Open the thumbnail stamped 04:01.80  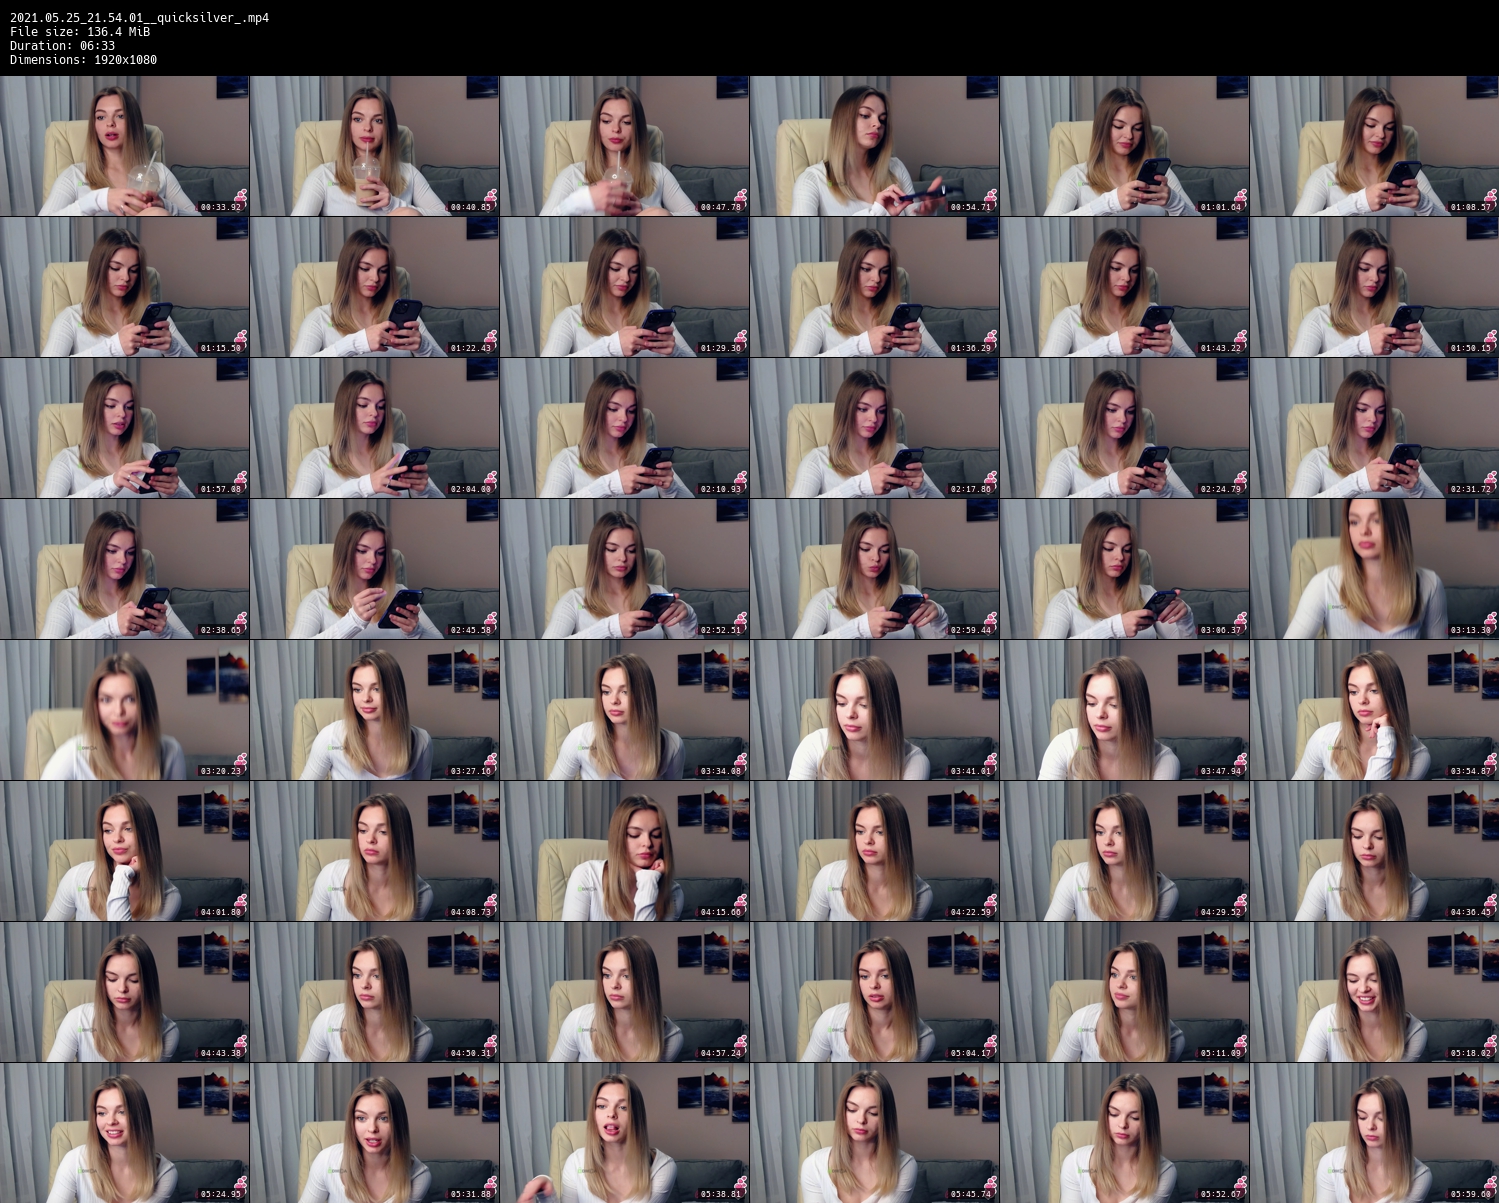[x=124, y=851]
